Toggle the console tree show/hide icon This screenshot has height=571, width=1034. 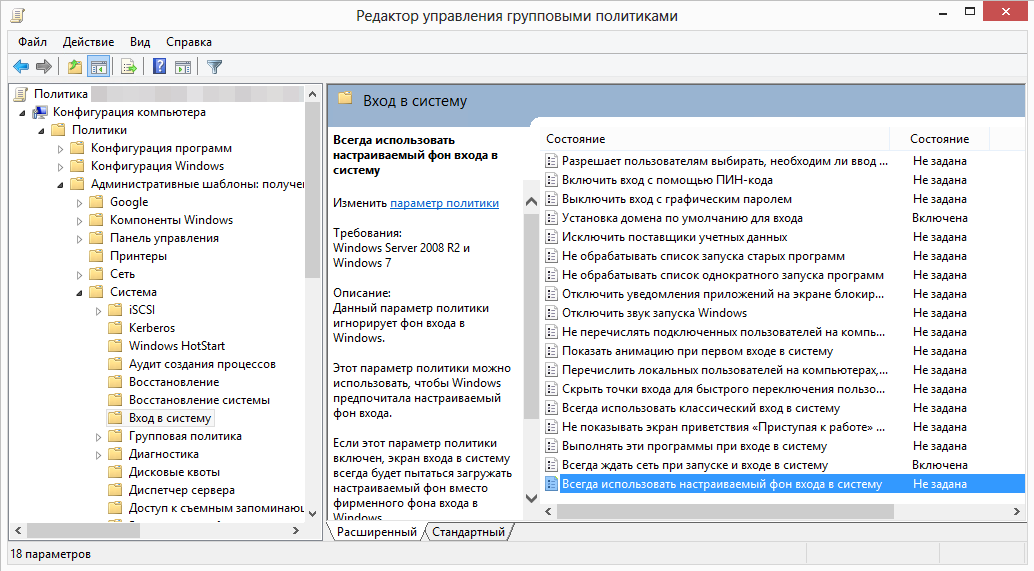[x=98, y=67]
